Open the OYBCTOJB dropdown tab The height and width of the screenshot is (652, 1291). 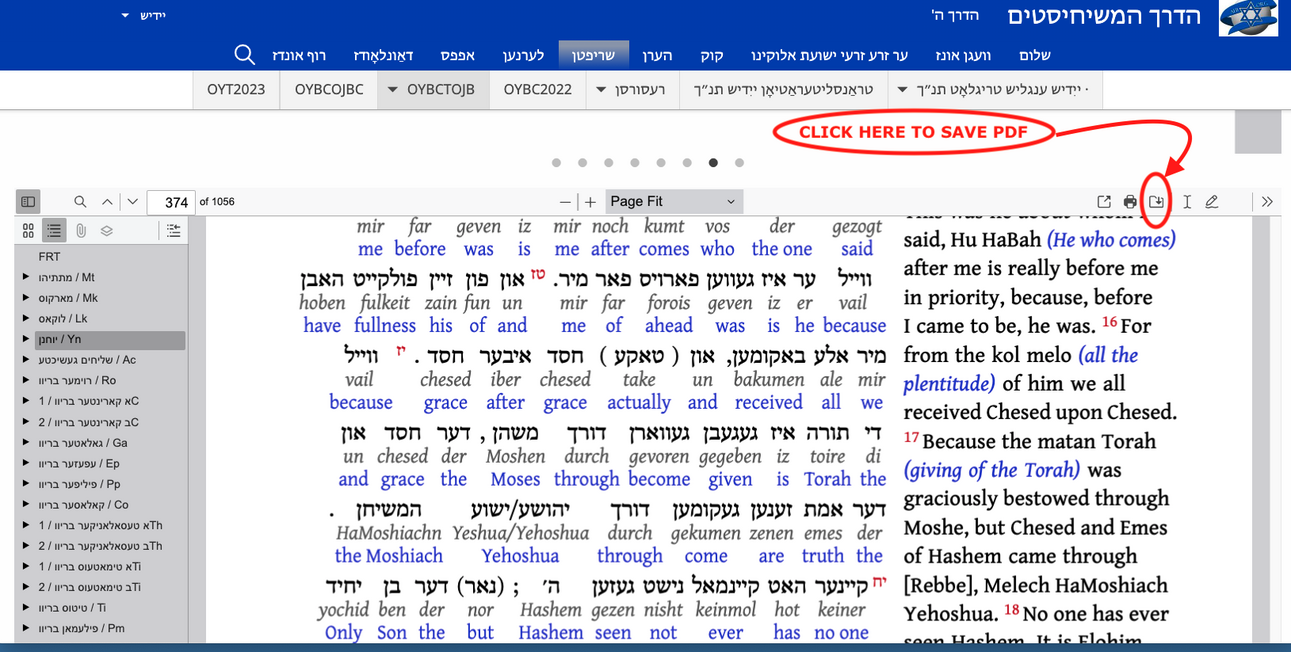coord(433,89)
